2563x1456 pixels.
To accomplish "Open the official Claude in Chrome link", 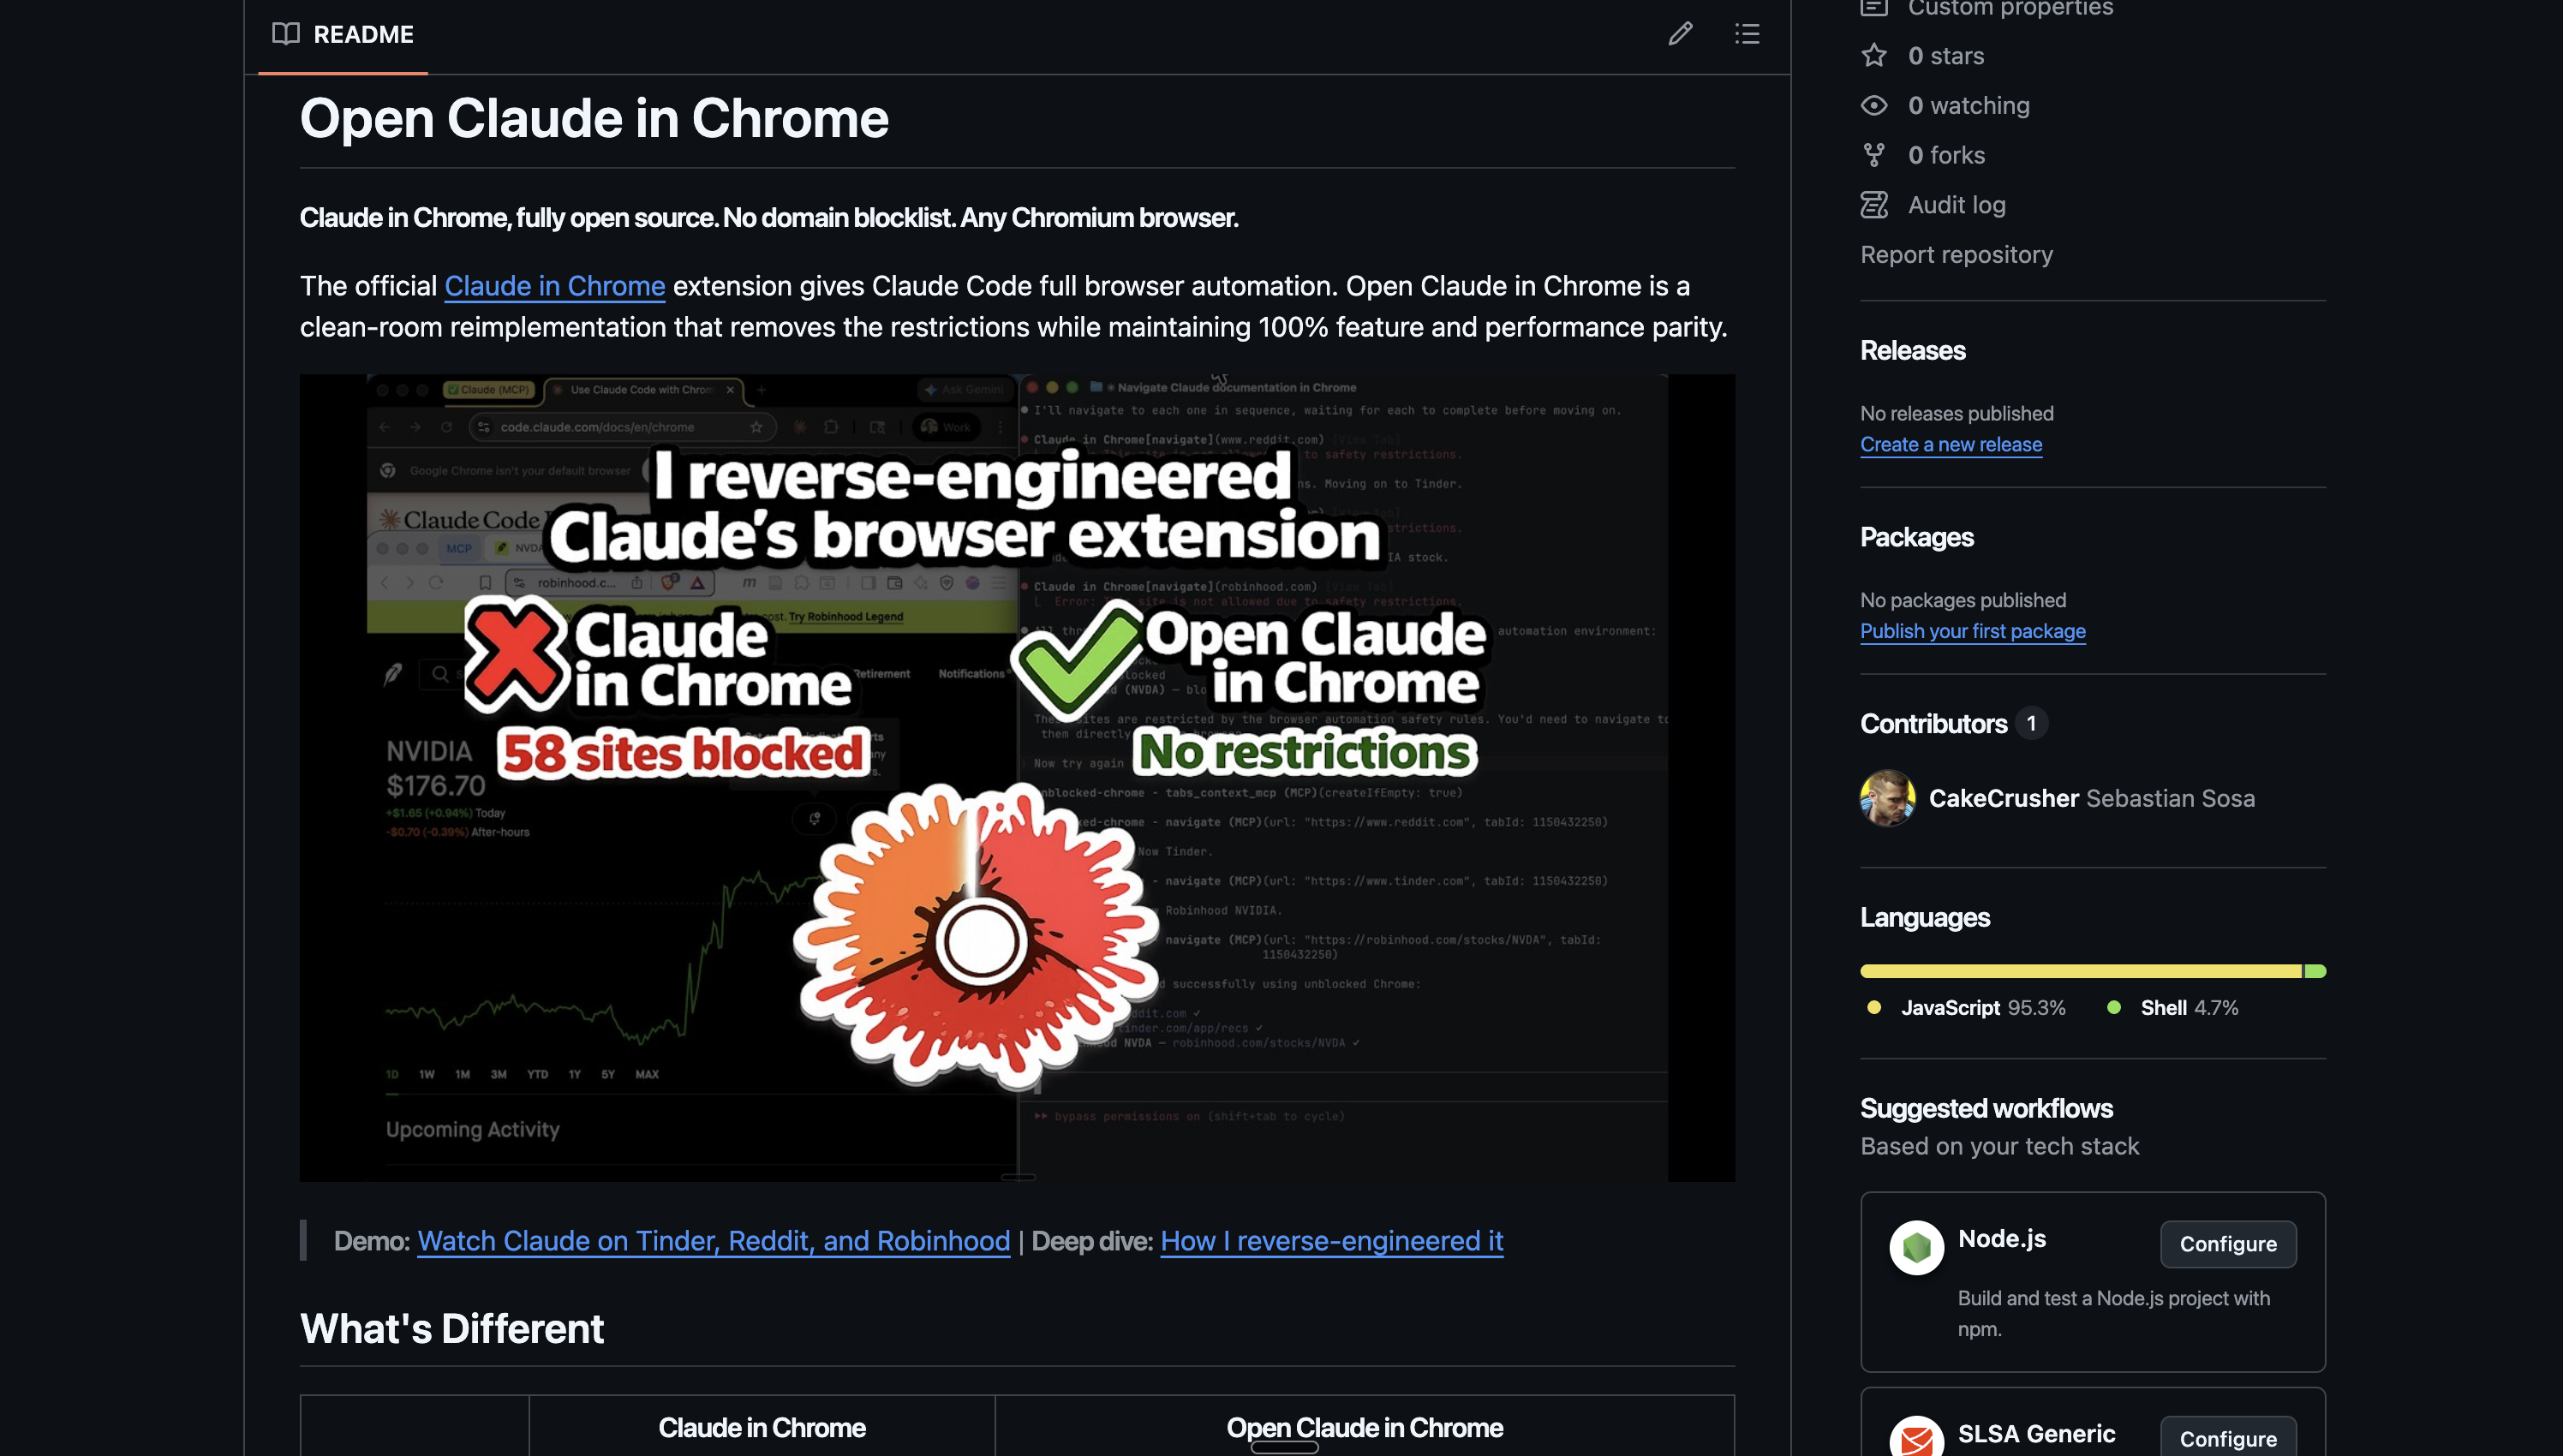I will click(554, 286).
